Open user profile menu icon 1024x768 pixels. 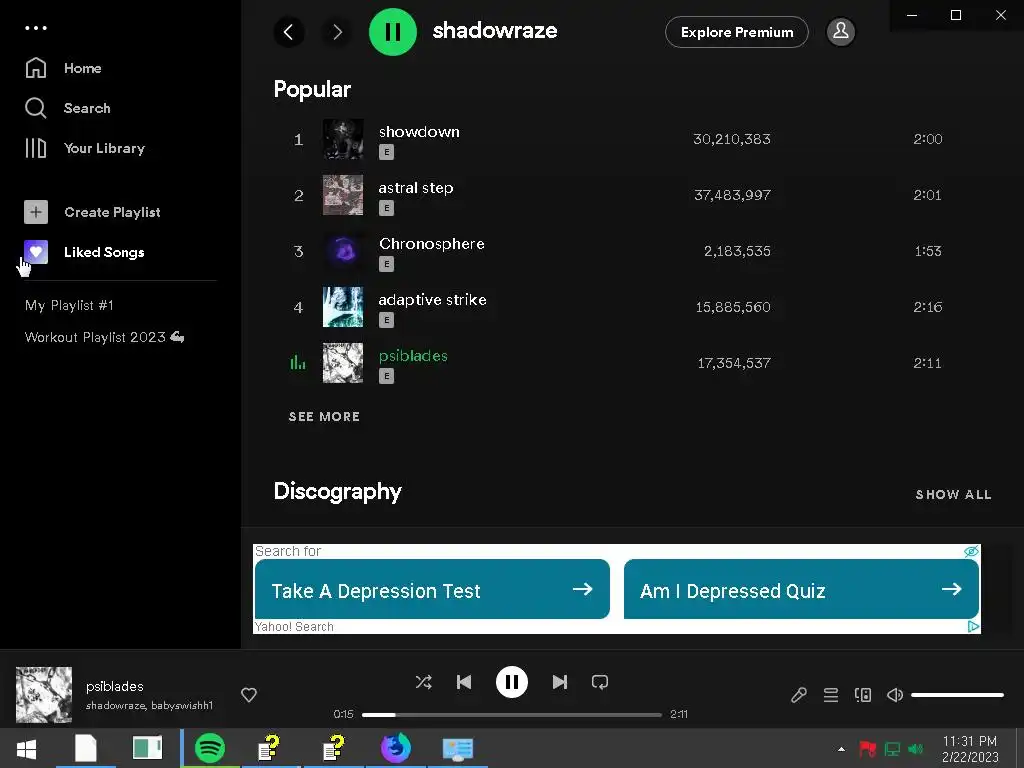(840, 31)
